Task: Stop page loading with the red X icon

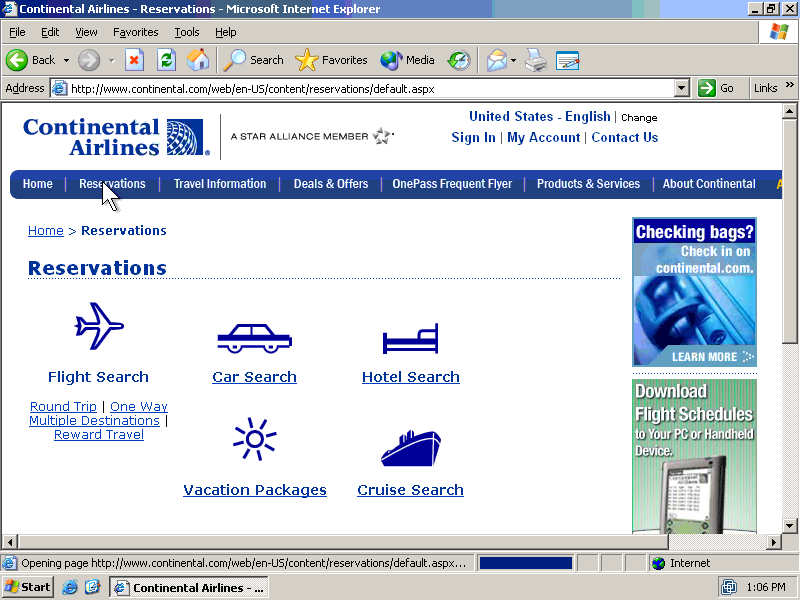Action: tap(134, 60)
